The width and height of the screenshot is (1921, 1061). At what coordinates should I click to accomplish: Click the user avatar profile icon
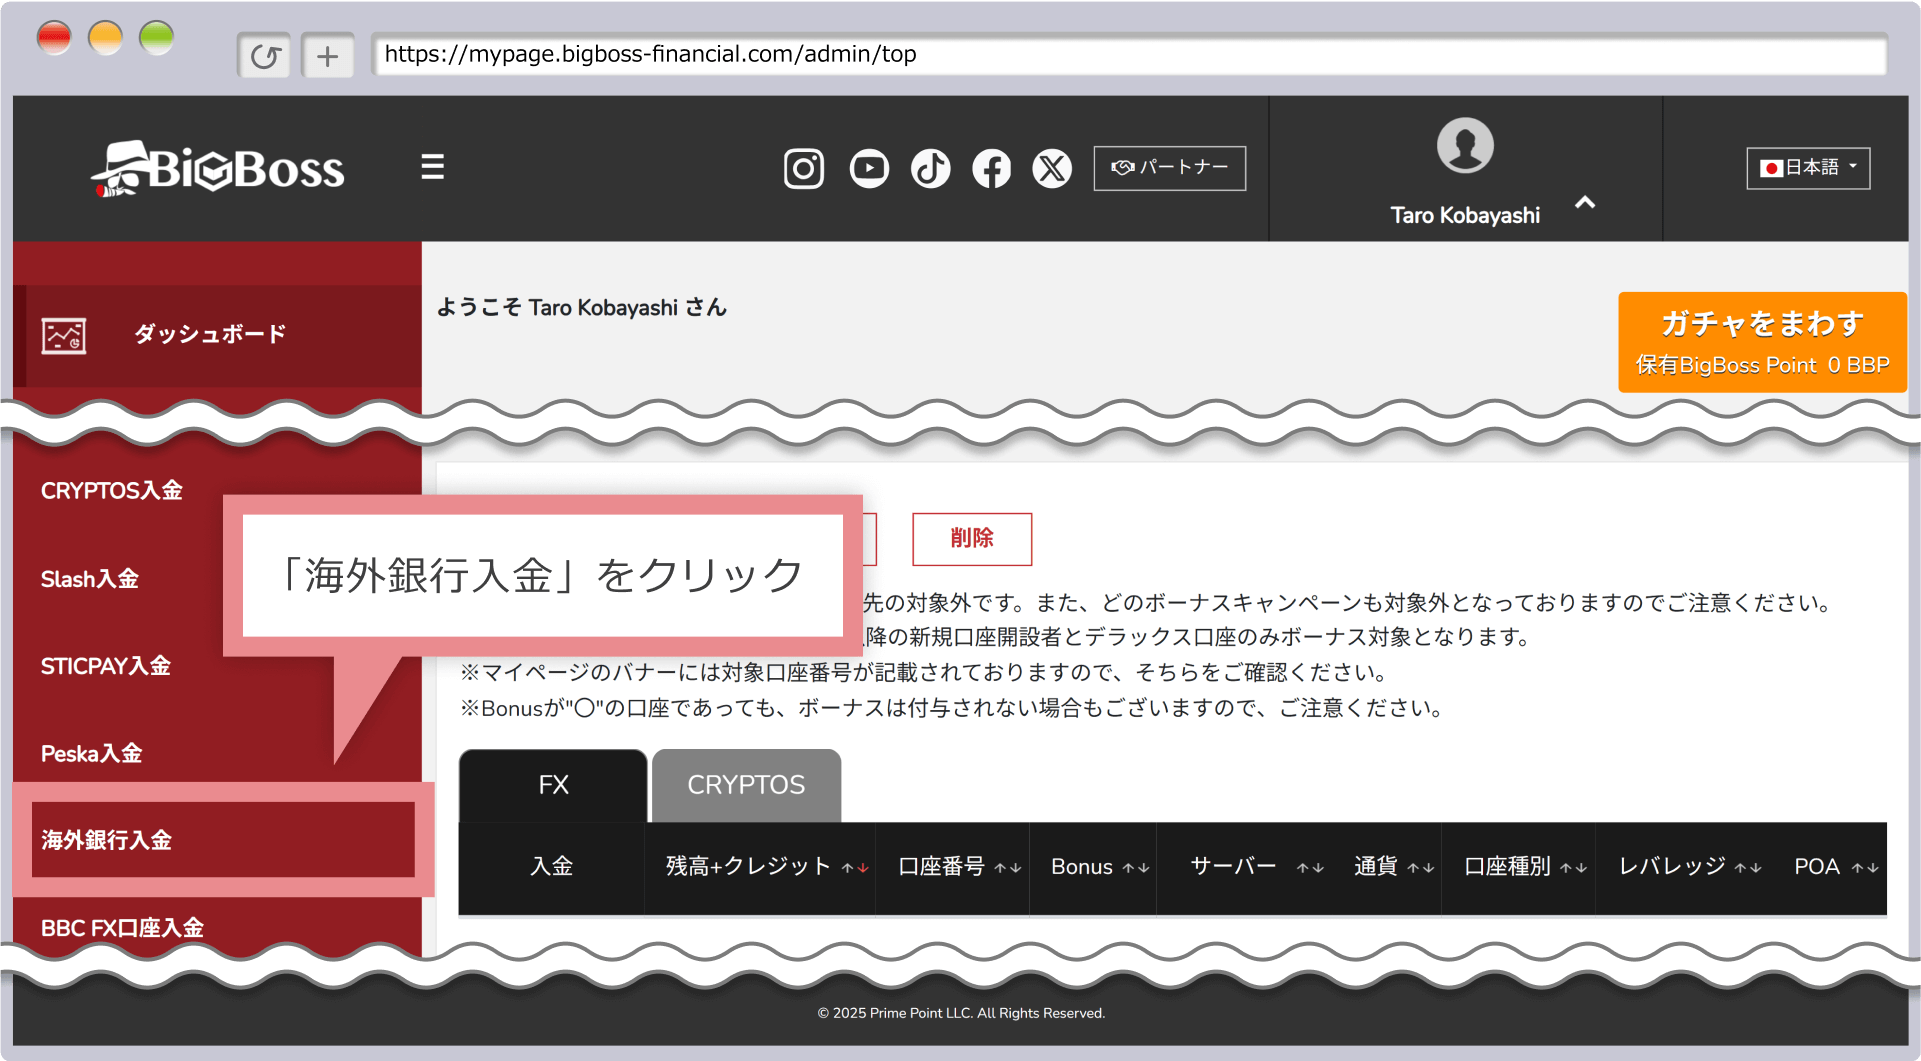1464,146
